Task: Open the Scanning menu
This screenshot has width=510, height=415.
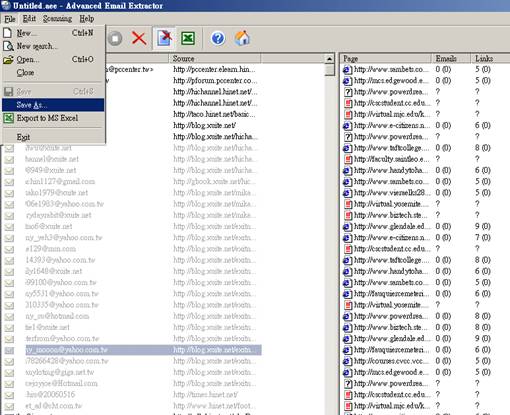Action: point(57,19)
